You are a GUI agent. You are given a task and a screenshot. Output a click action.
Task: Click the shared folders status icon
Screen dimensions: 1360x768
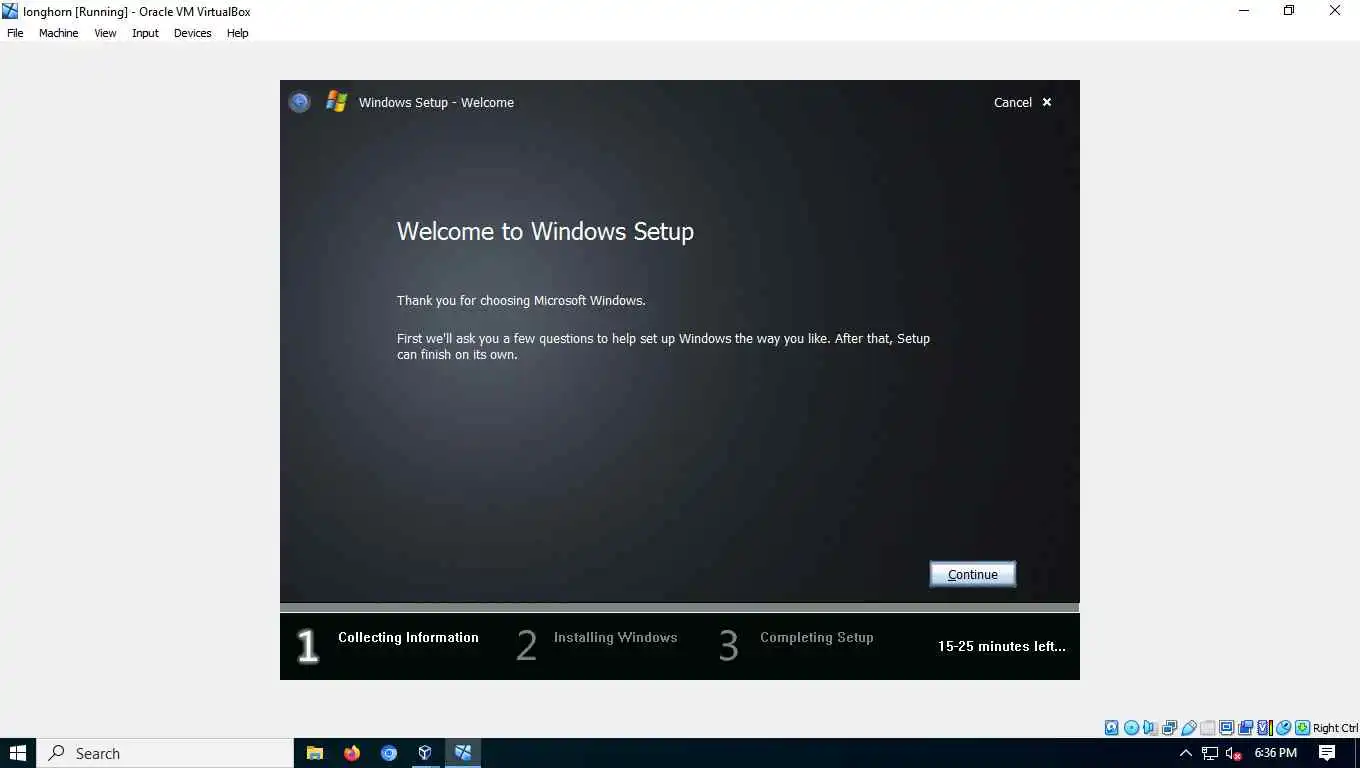tap(1207, 728)
